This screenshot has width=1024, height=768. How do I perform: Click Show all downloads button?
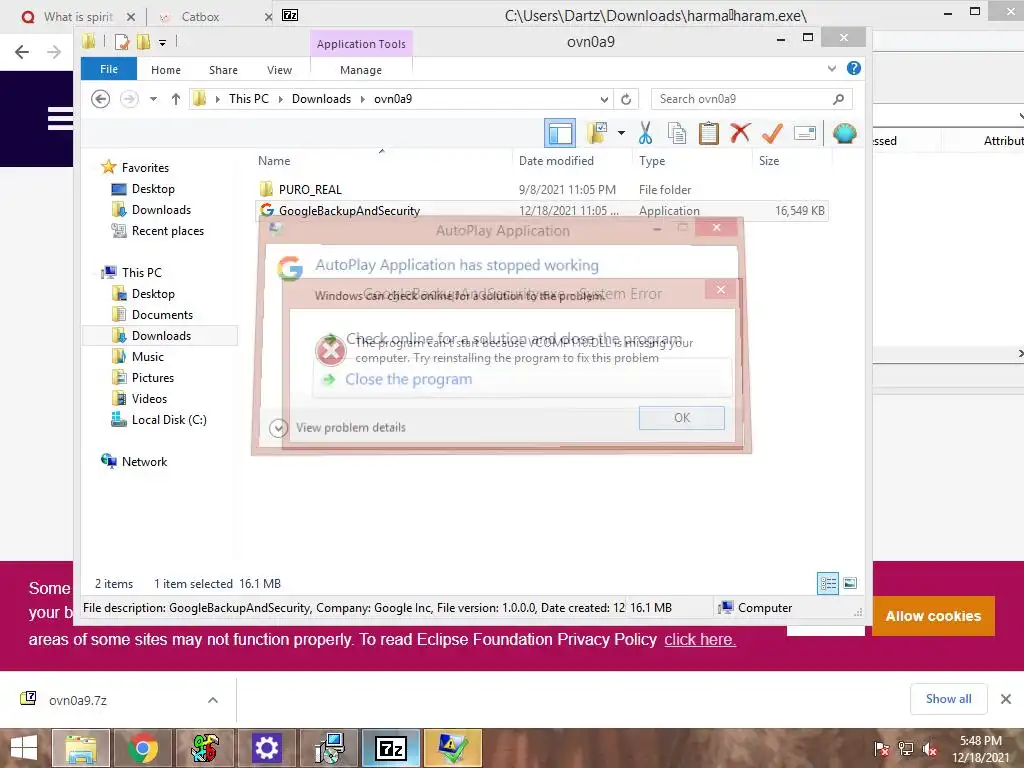(948, 699)
